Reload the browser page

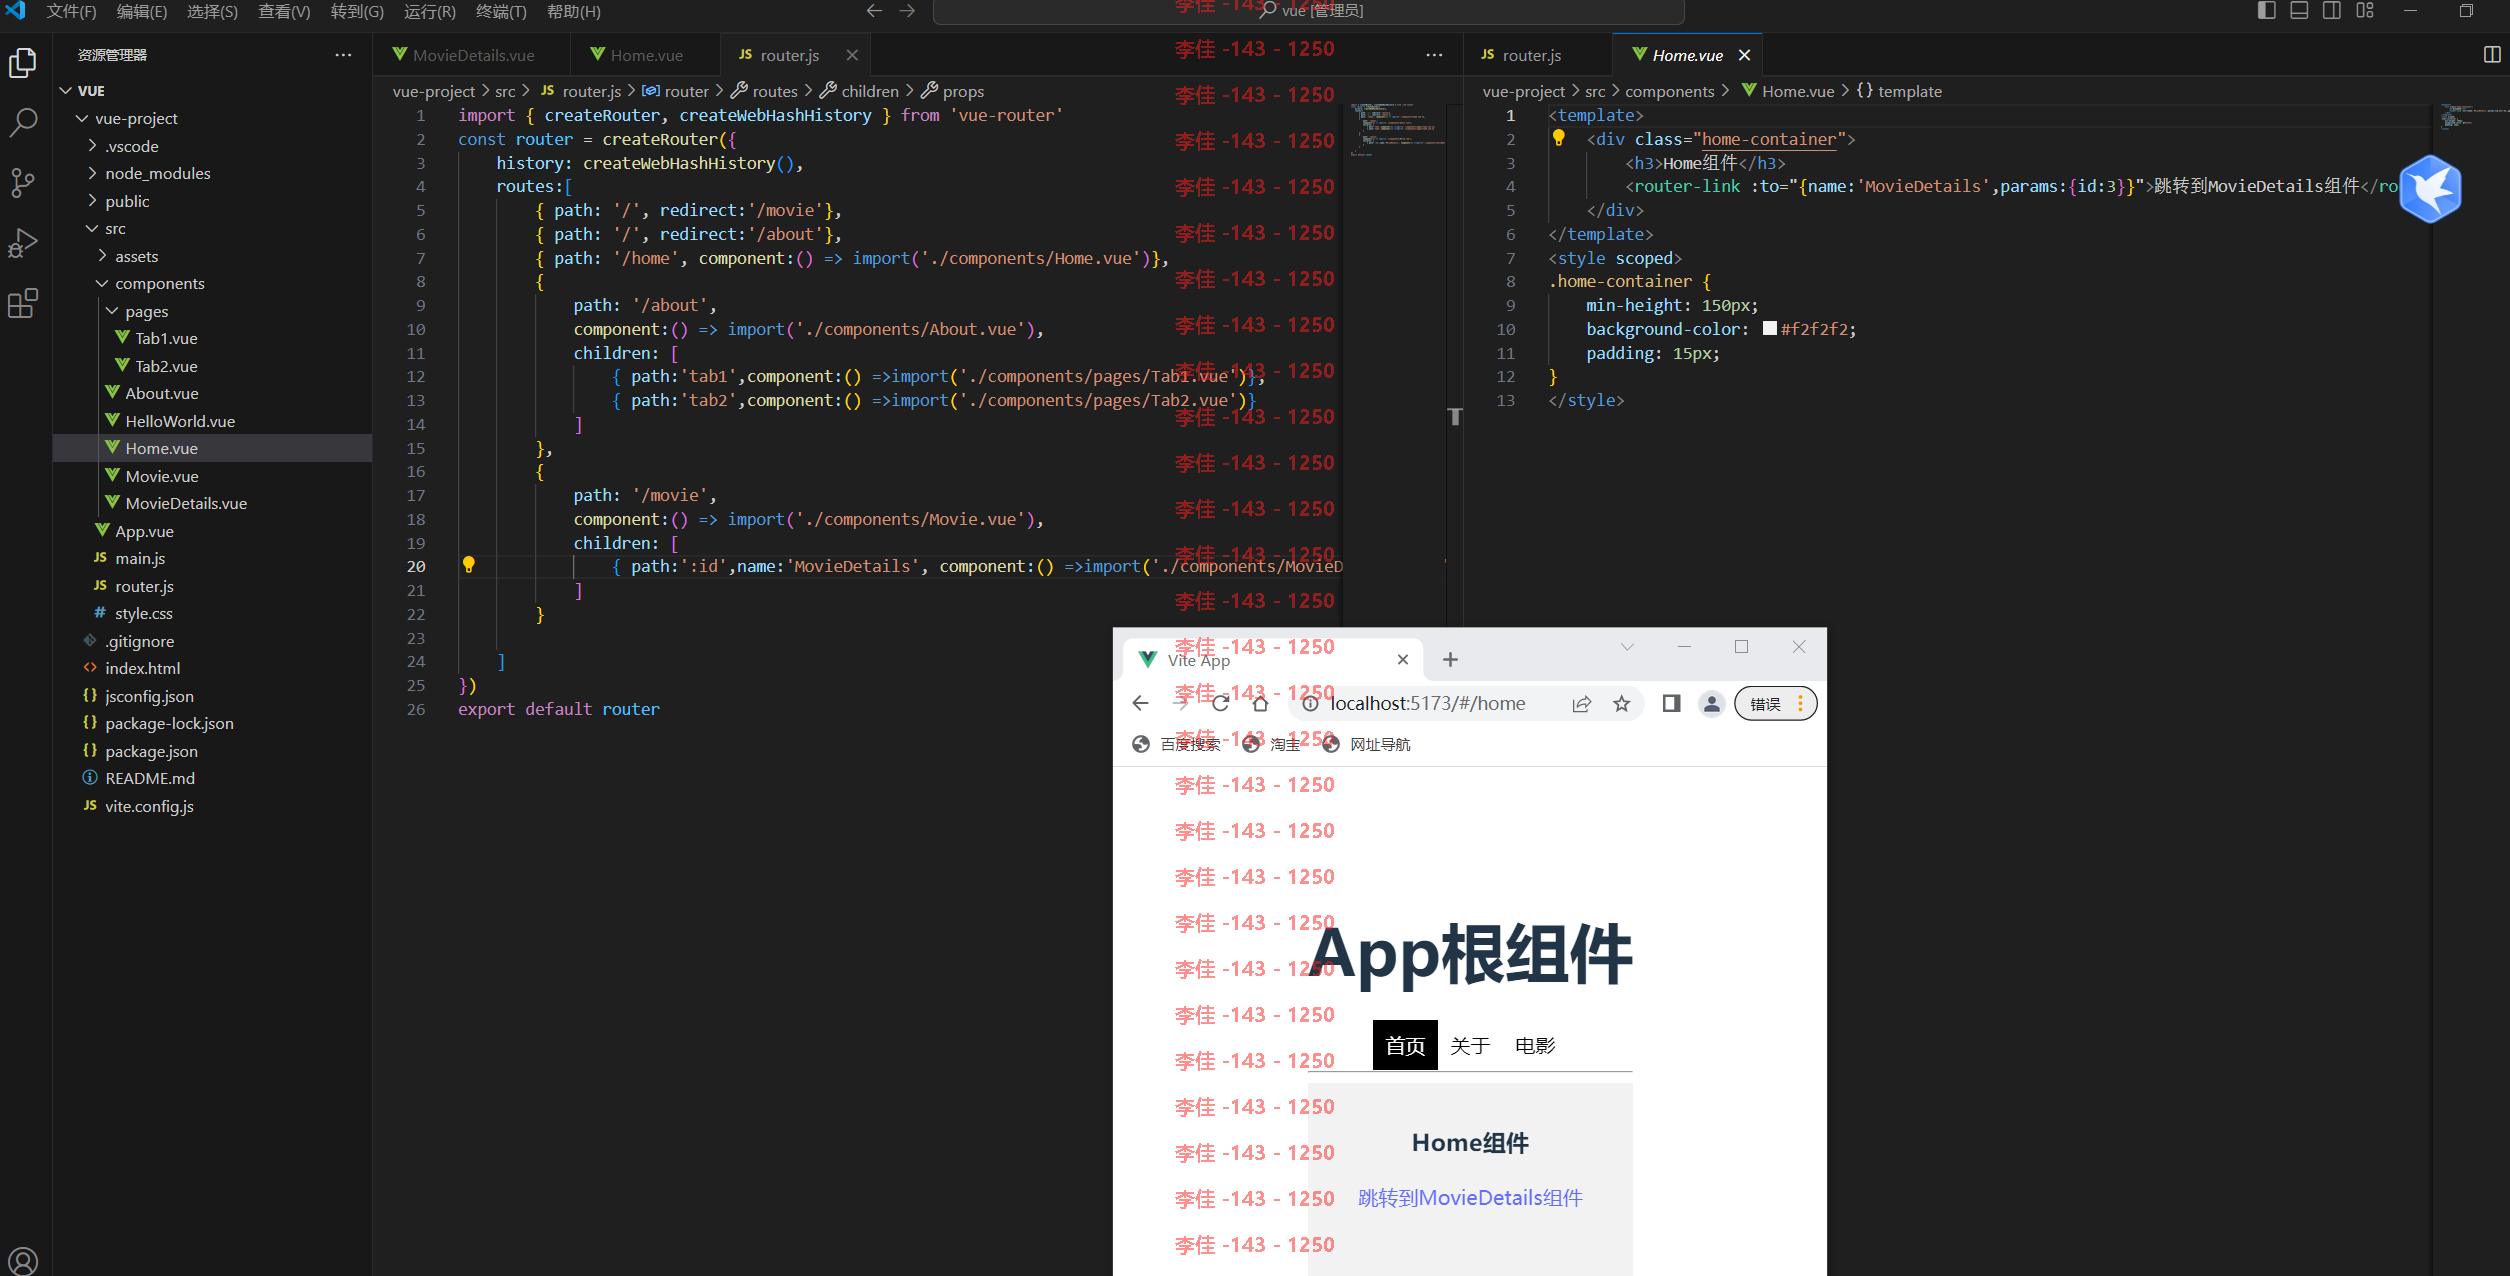pos(1220,703)
